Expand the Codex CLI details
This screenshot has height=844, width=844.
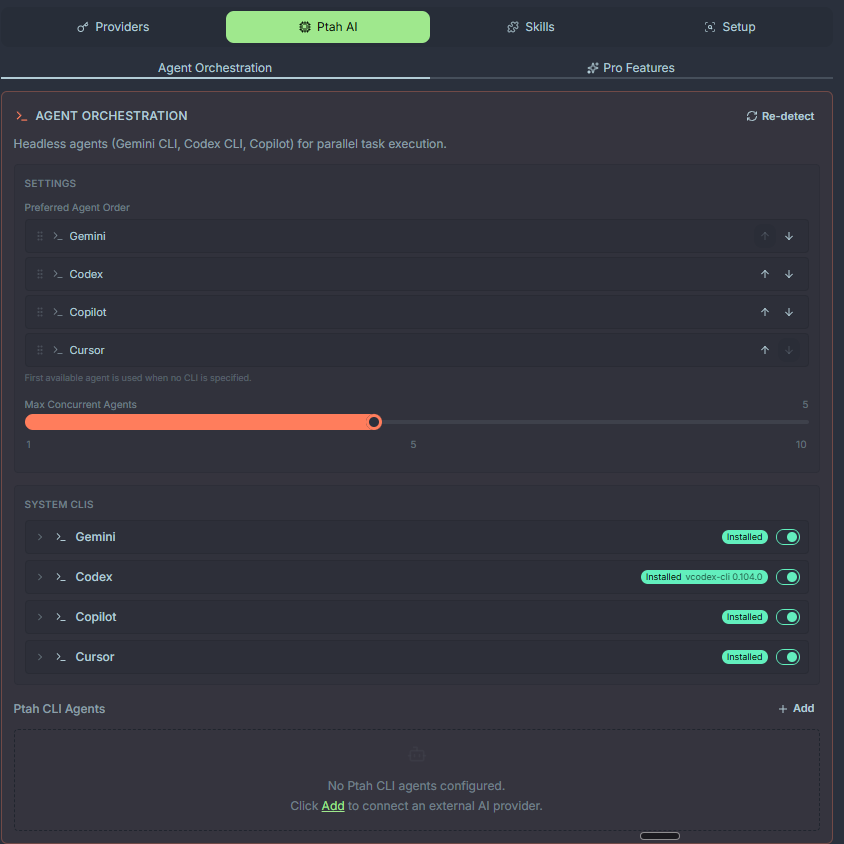click(40, 576)
